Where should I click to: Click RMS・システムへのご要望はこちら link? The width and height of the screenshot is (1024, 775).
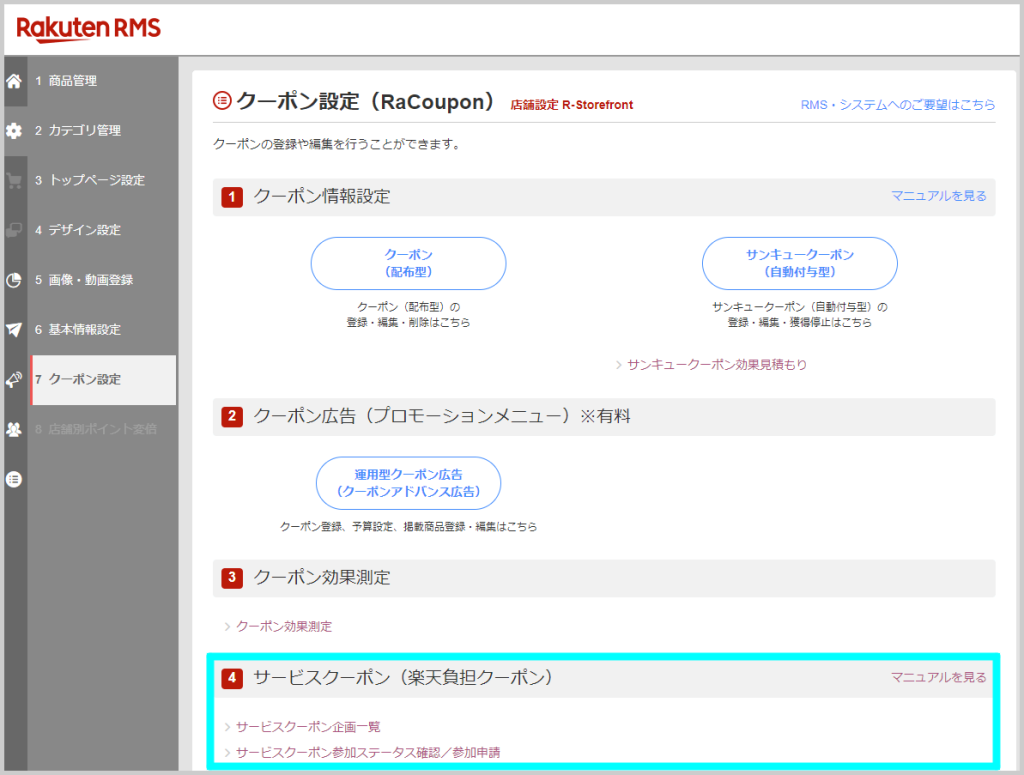tap(900, 104)
